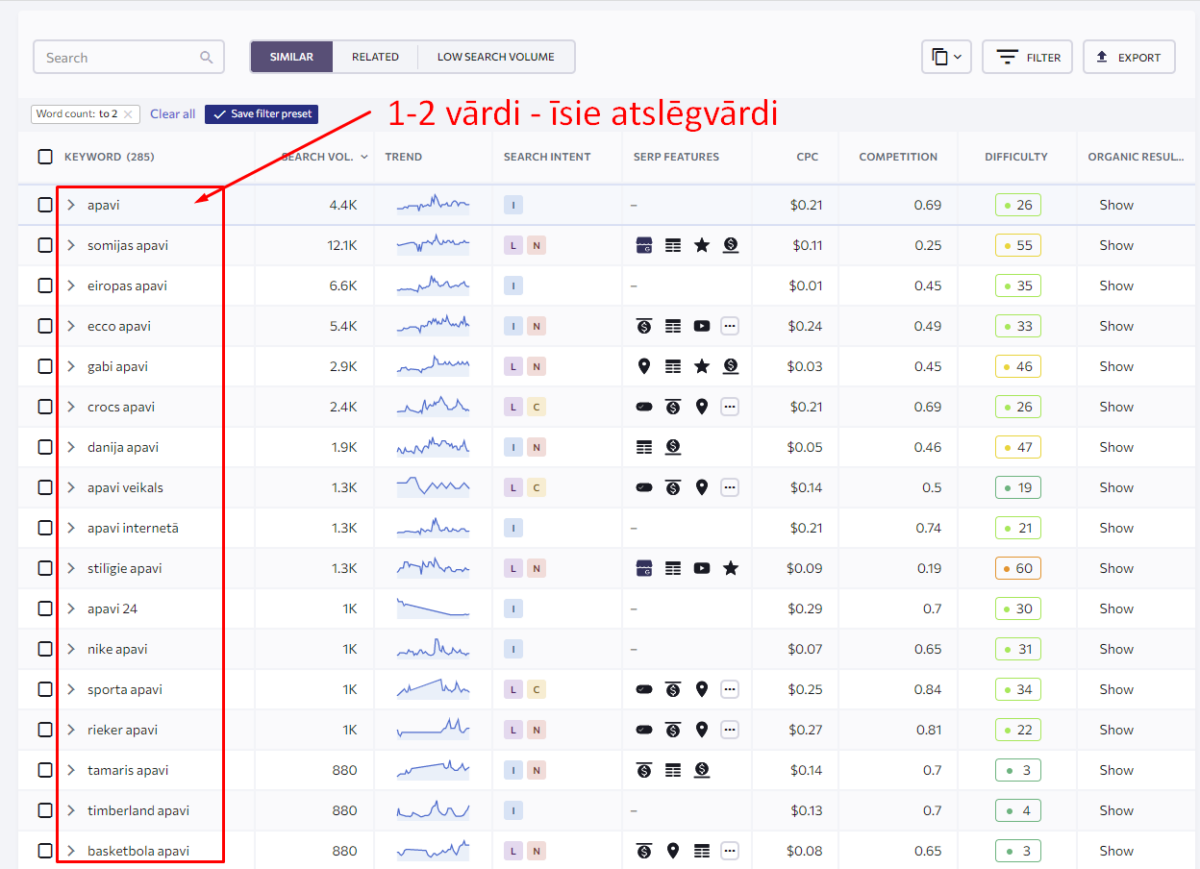This screenshot has width=1200, height=869.
Task: Expand the ecco apavi keyword row
Action: [71, 326]
